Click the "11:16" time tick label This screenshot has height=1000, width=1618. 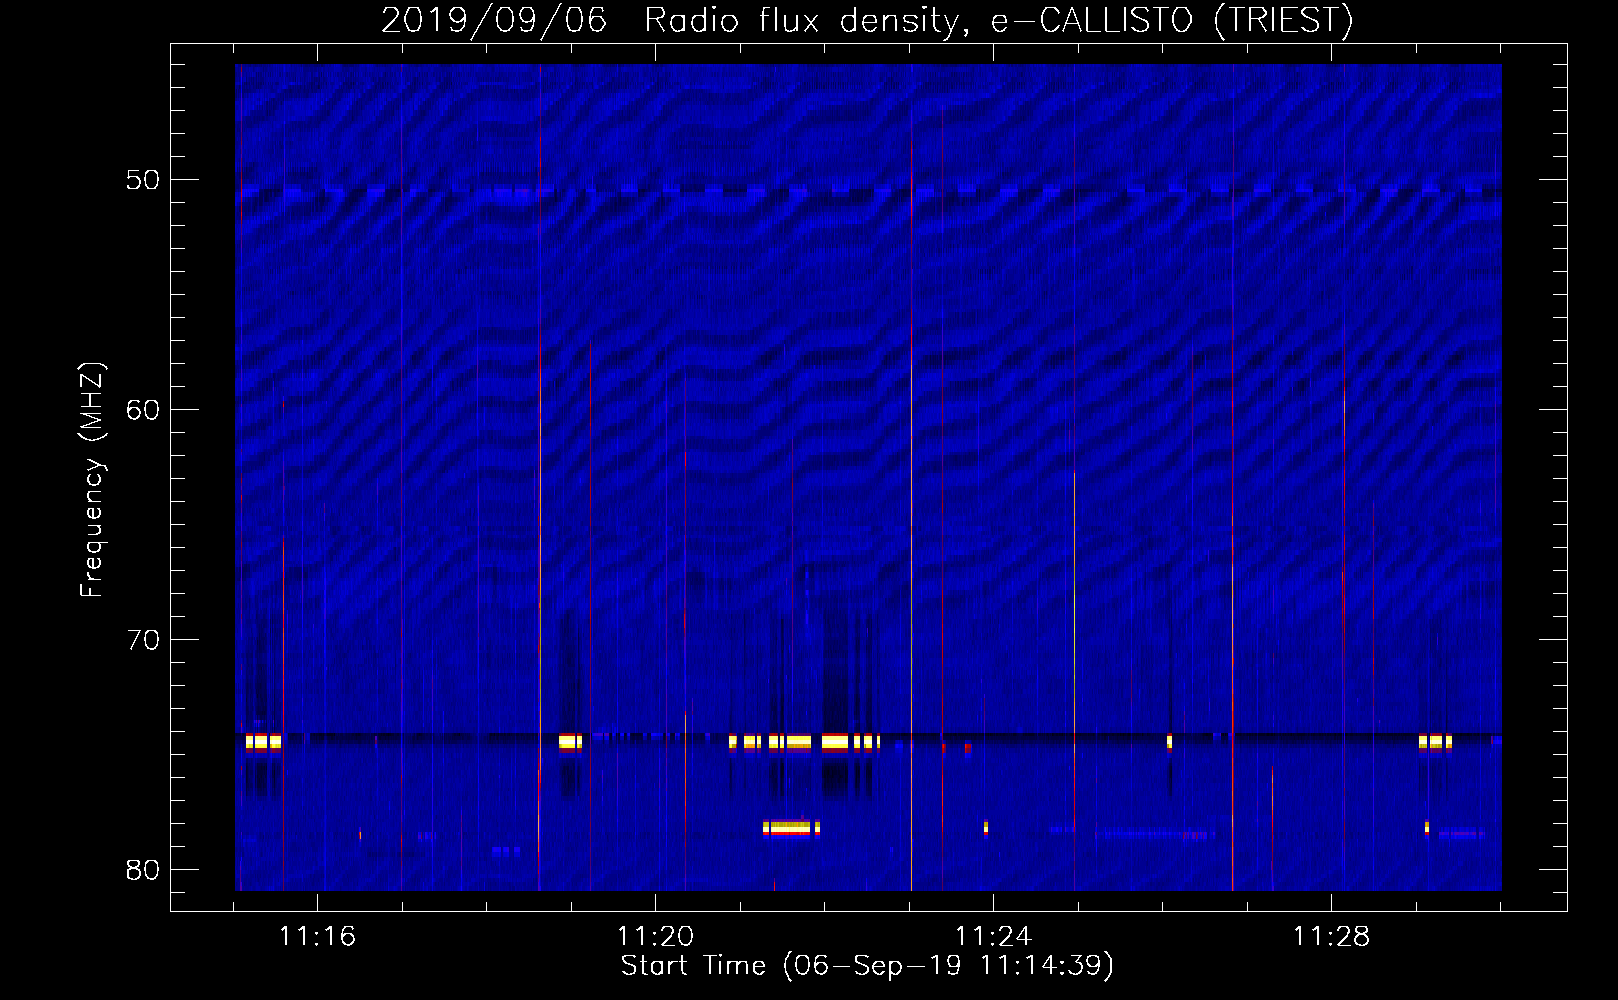(x=317, y=936)
